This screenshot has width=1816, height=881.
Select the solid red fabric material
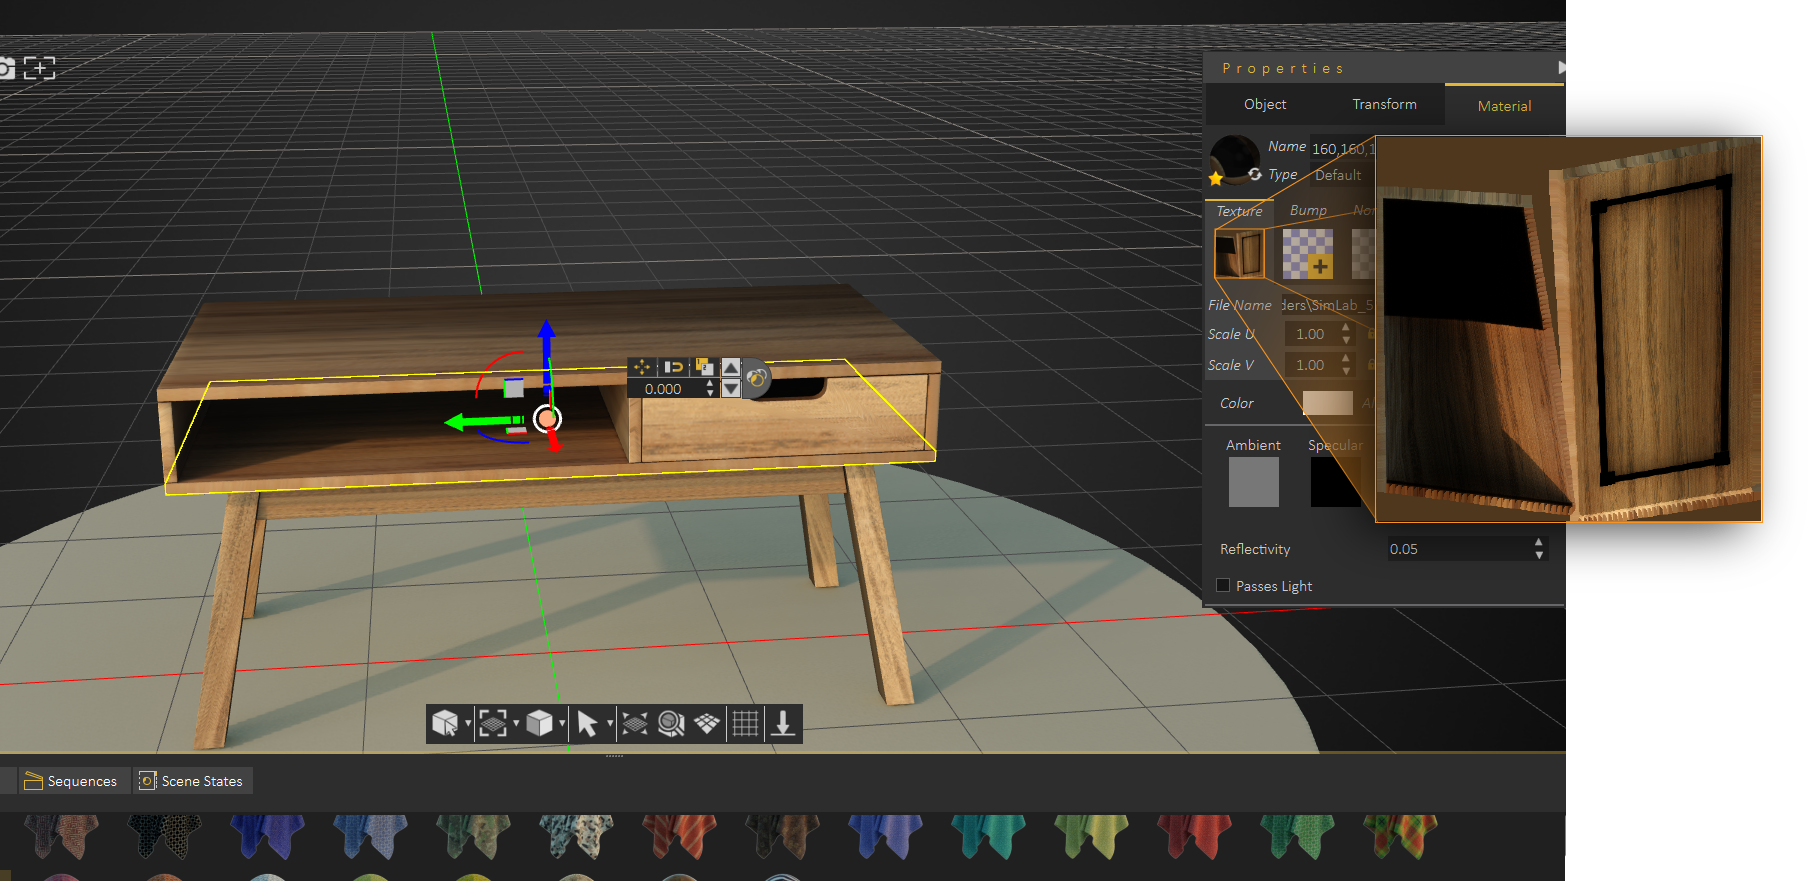pos(1194,837)
